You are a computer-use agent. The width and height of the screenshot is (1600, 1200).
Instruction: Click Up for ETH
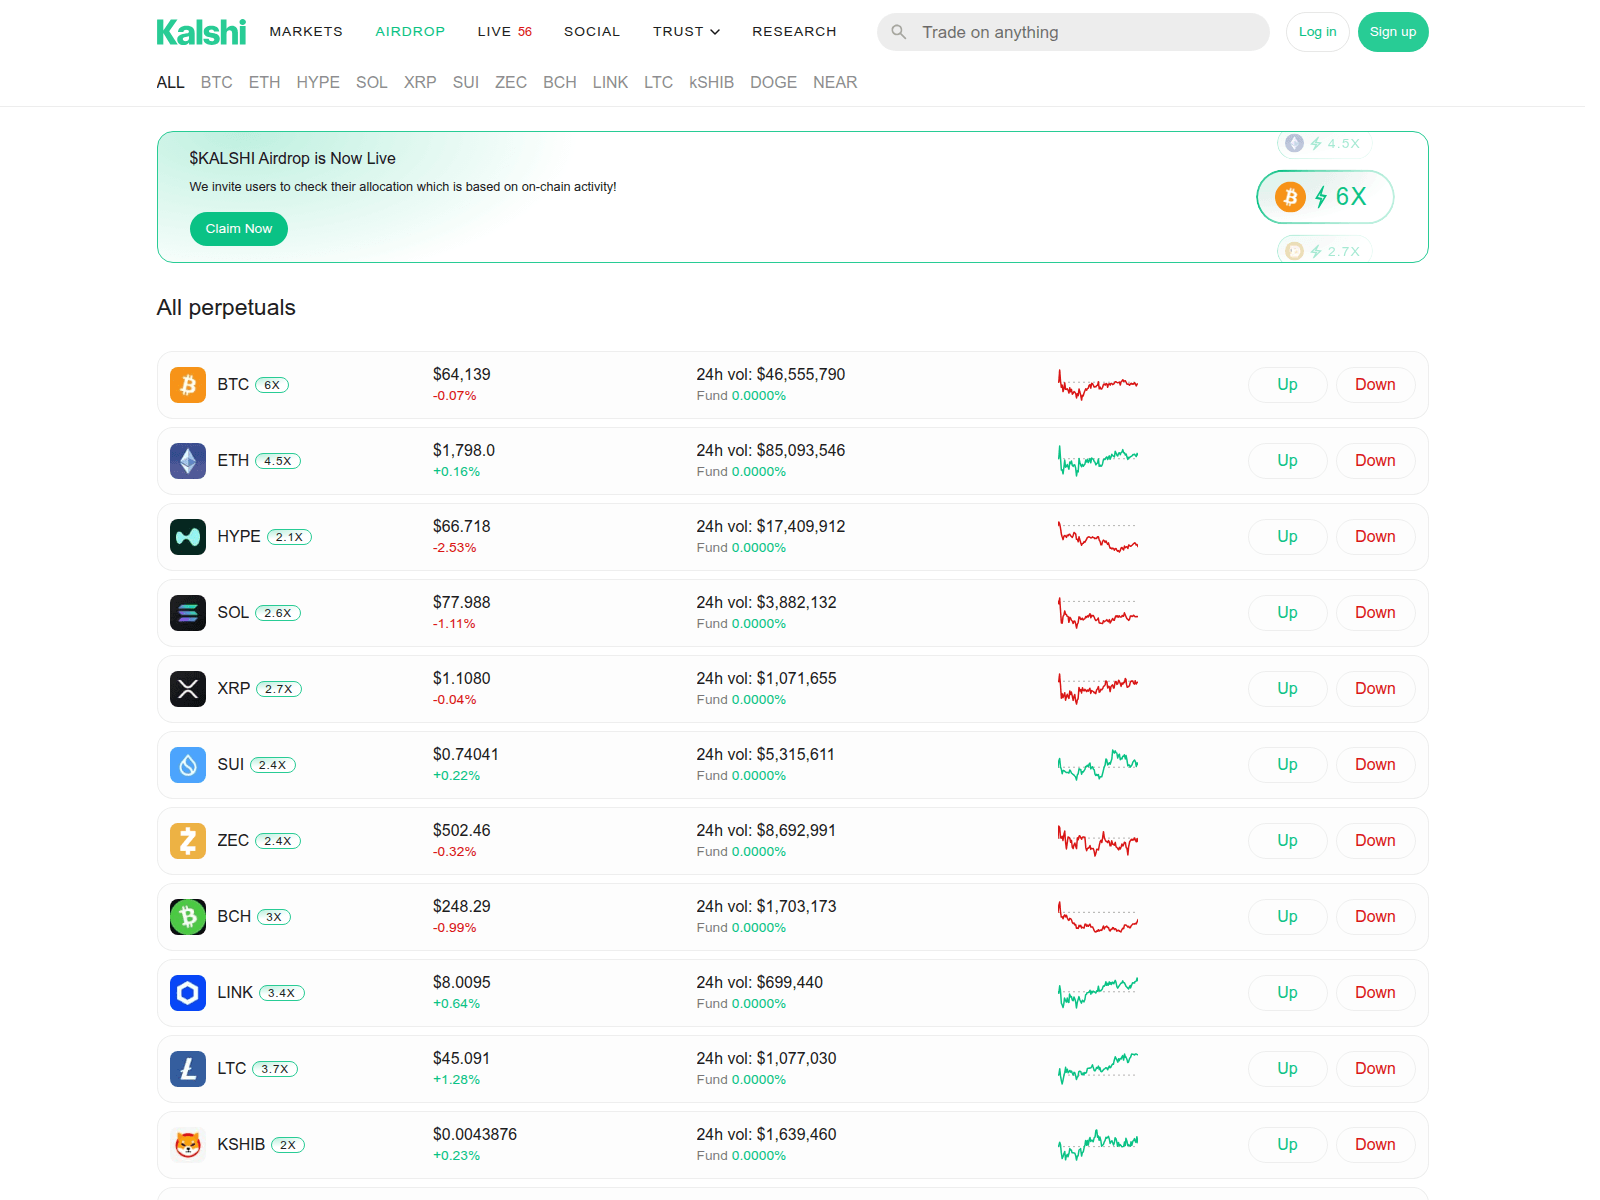click(x=1288, y=461)
